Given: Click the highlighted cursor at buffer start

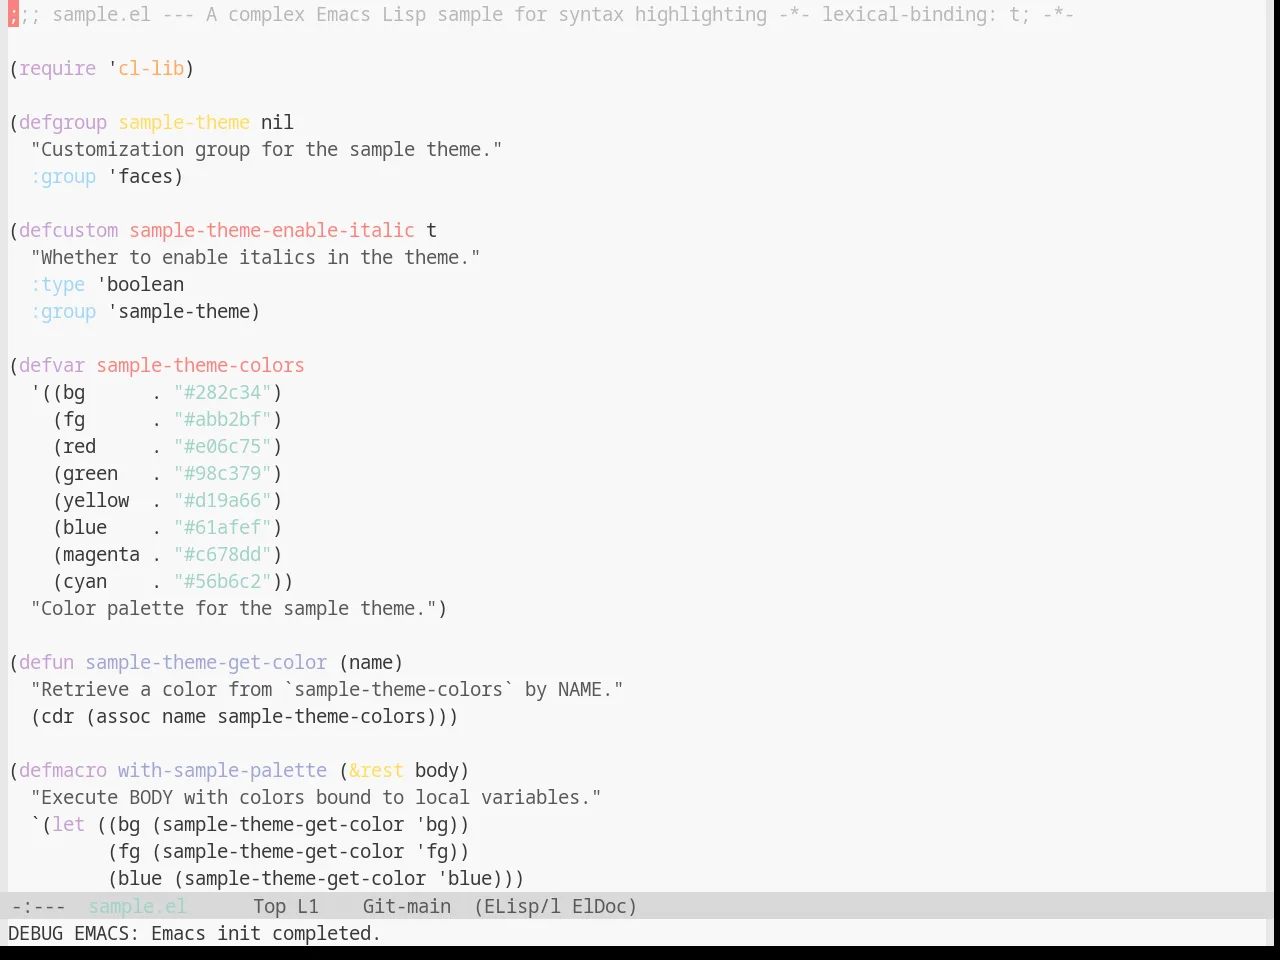Looking at the screenshot, I should (13, 14).
